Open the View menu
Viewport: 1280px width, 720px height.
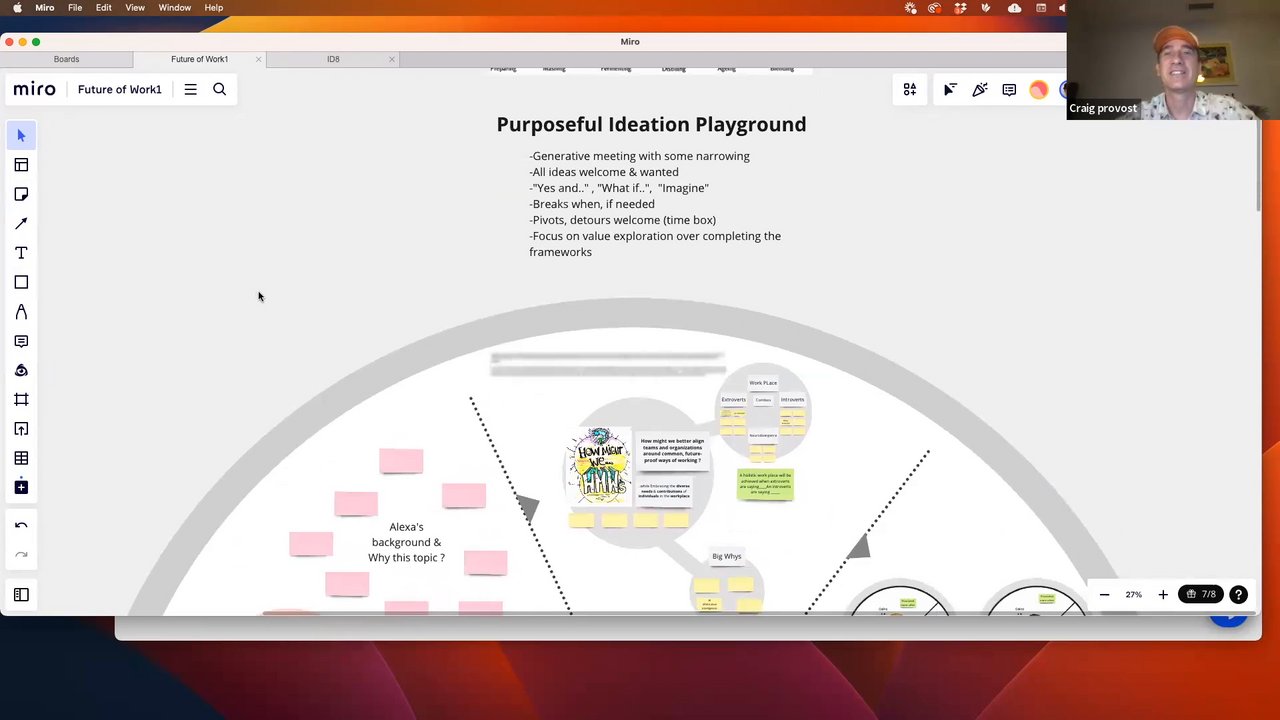[135, 8]
